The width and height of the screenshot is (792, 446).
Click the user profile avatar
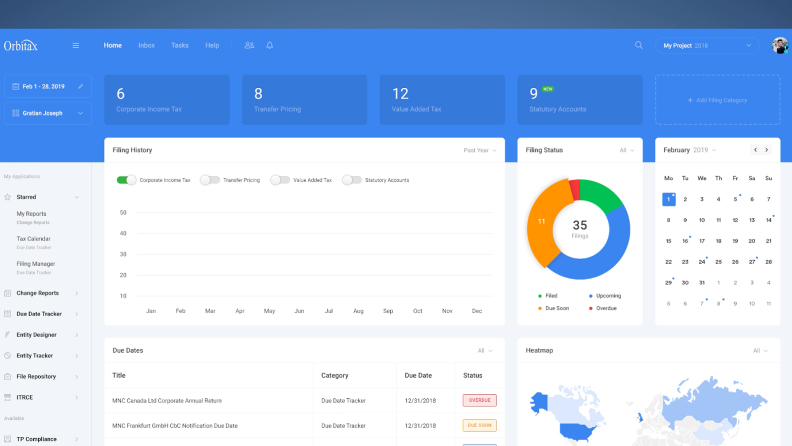coord(780,45)
